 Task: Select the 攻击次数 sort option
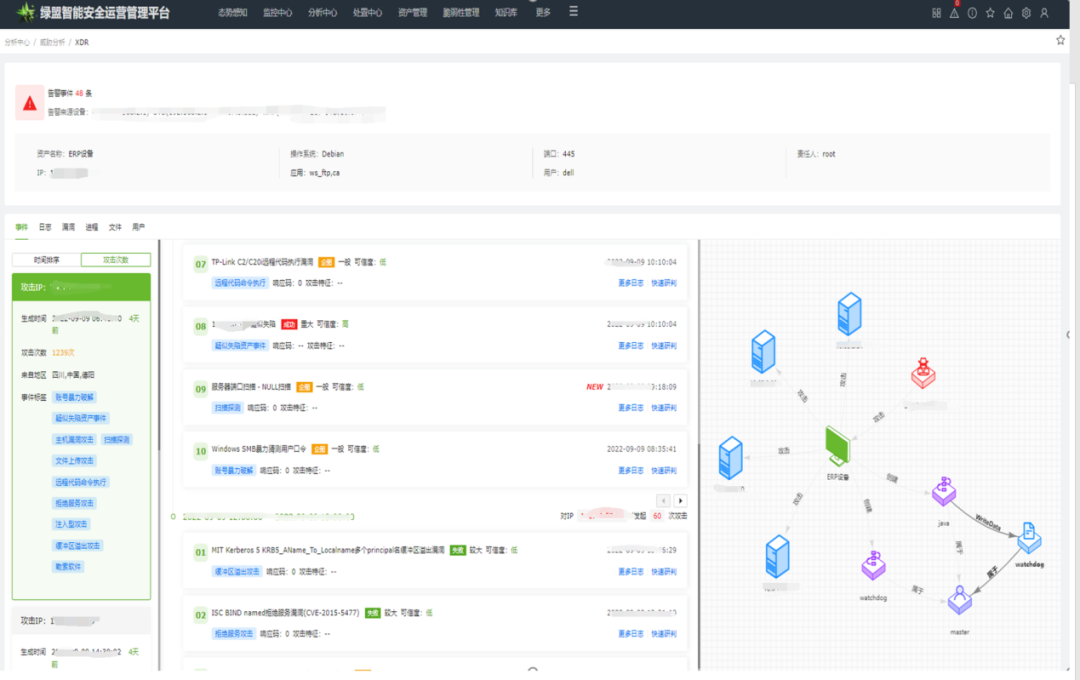[x=115, y=260]
